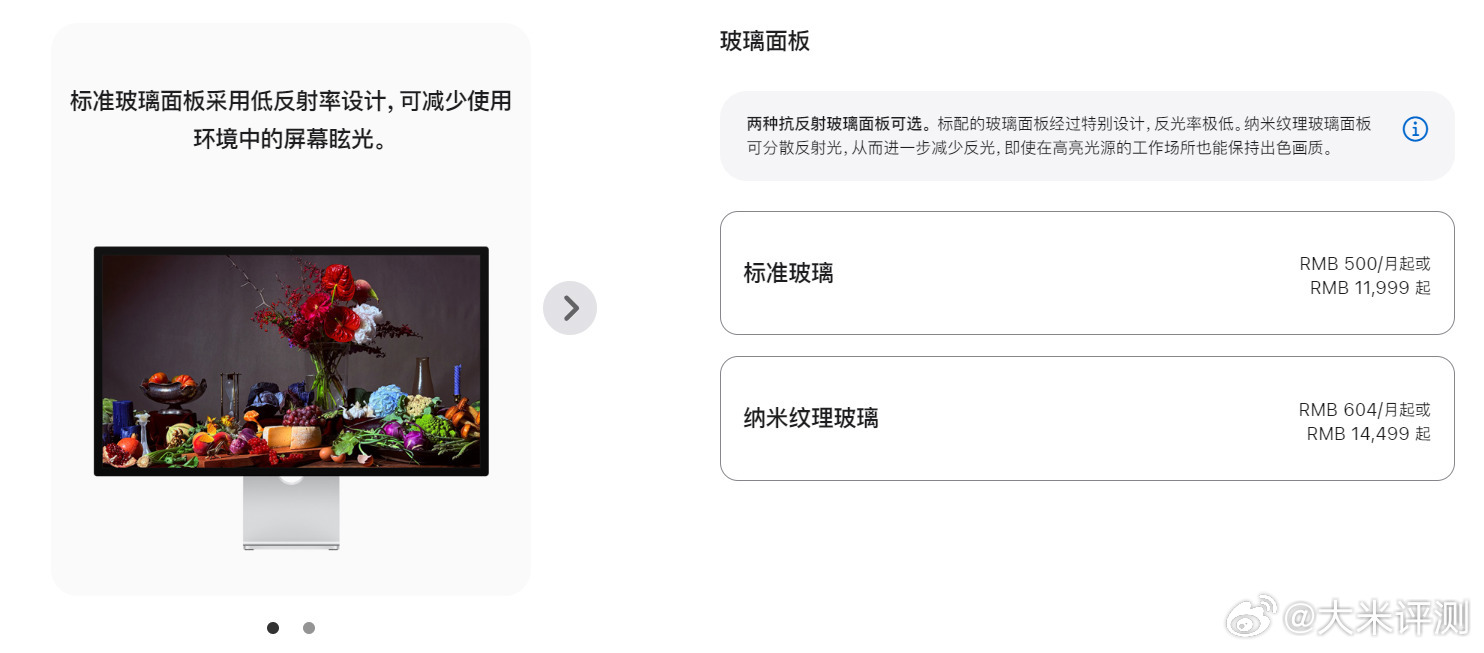Click the bold 两种抗反射玻璃面板可选 text
Image resolution: width=1484 pixels, height=653 pixels.
(839, 125)
